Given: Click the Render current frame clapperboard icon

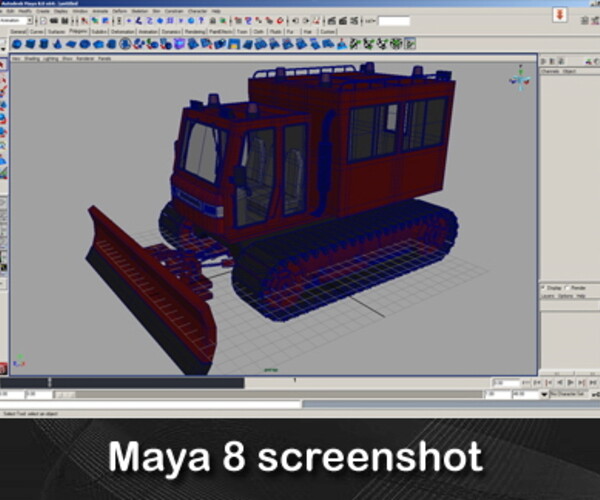Looking at the screenshot, I should pos(332,21).
